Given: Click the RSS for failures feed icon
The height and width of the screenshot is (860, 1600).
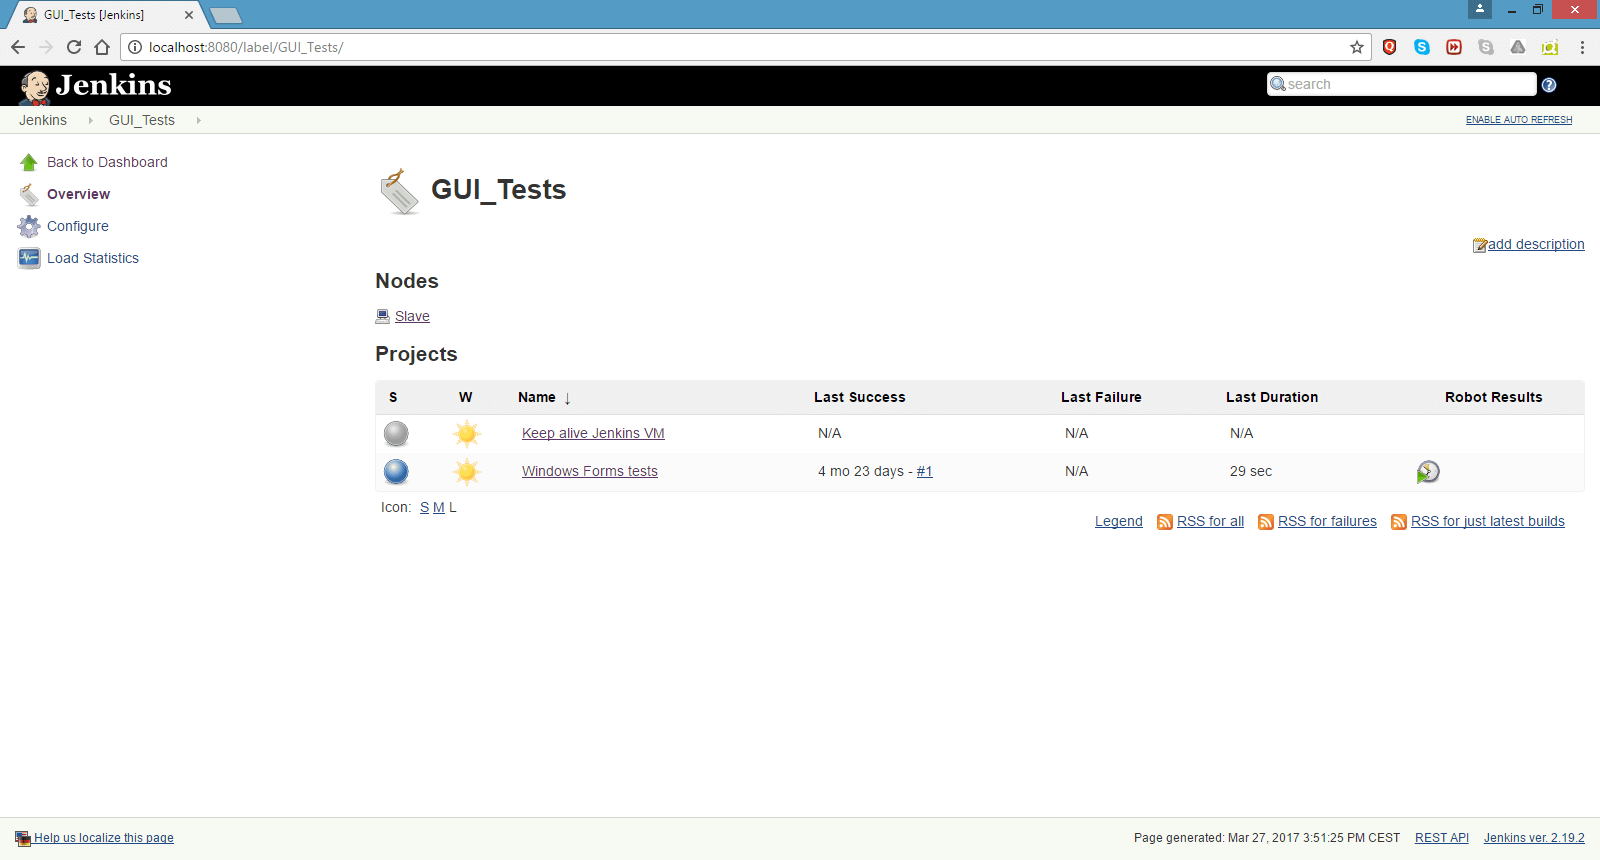Looking at the screenshot, I should click(1266, 522).
